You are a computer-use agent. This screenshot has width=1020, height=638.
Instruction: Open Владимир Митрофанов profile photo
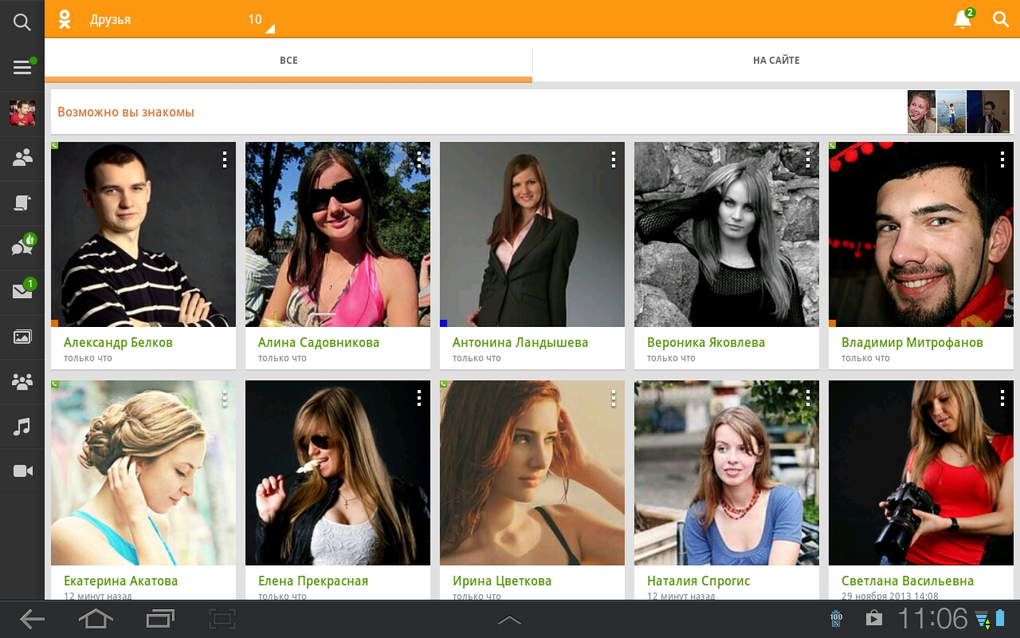[x=921, y=234]
